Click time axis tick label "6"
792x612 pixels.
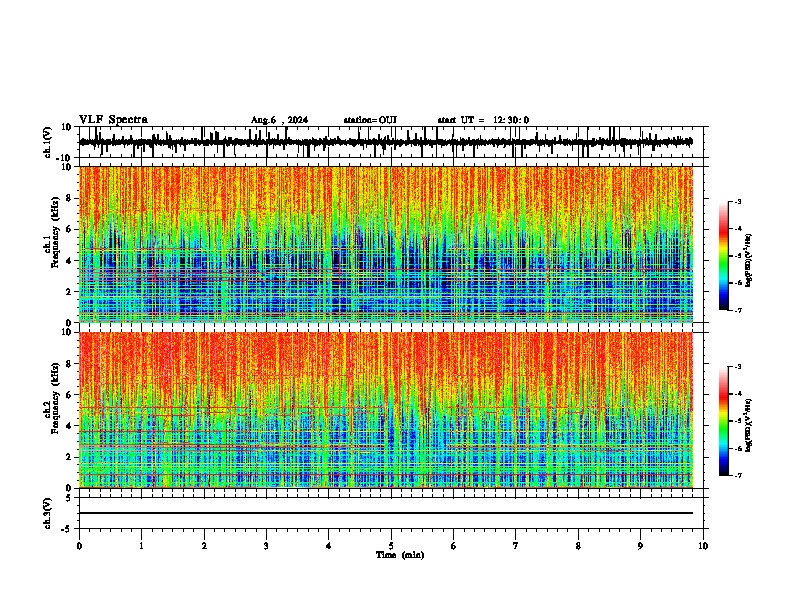point(454,546)
